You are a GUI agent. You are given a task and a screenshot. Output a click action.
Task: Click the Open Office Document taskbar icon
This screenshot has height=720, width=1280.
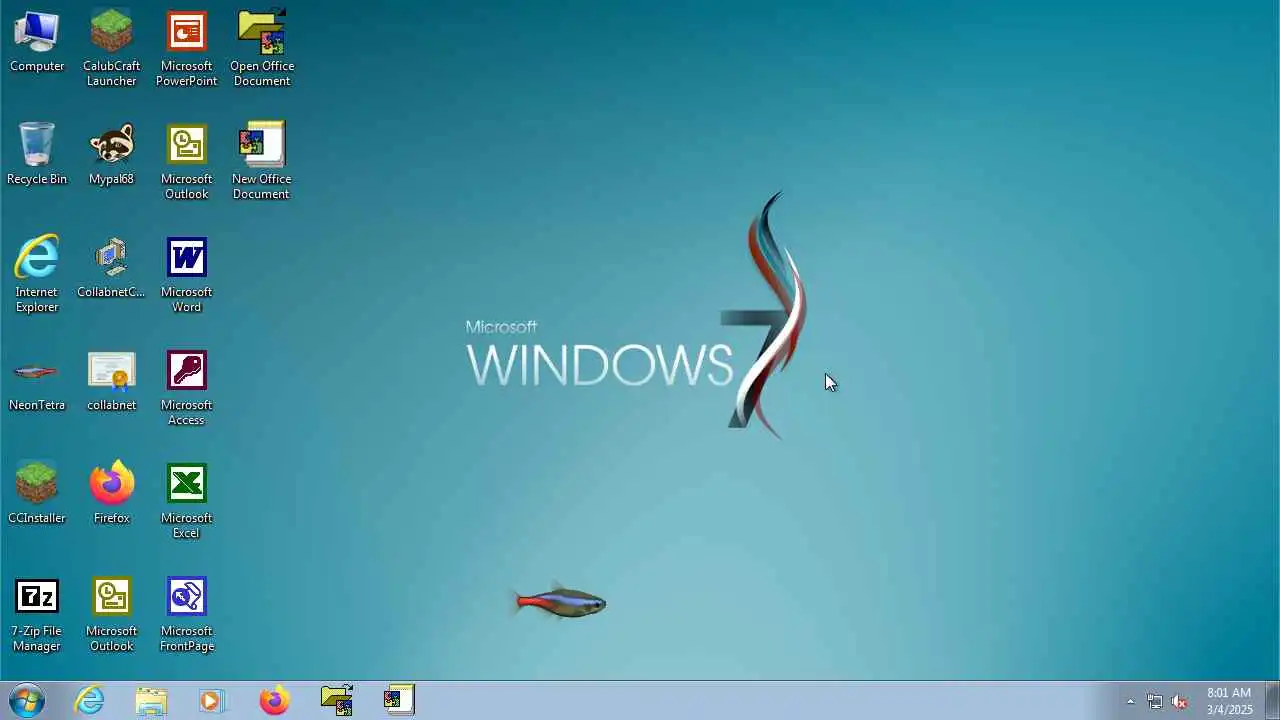[337, 700]
